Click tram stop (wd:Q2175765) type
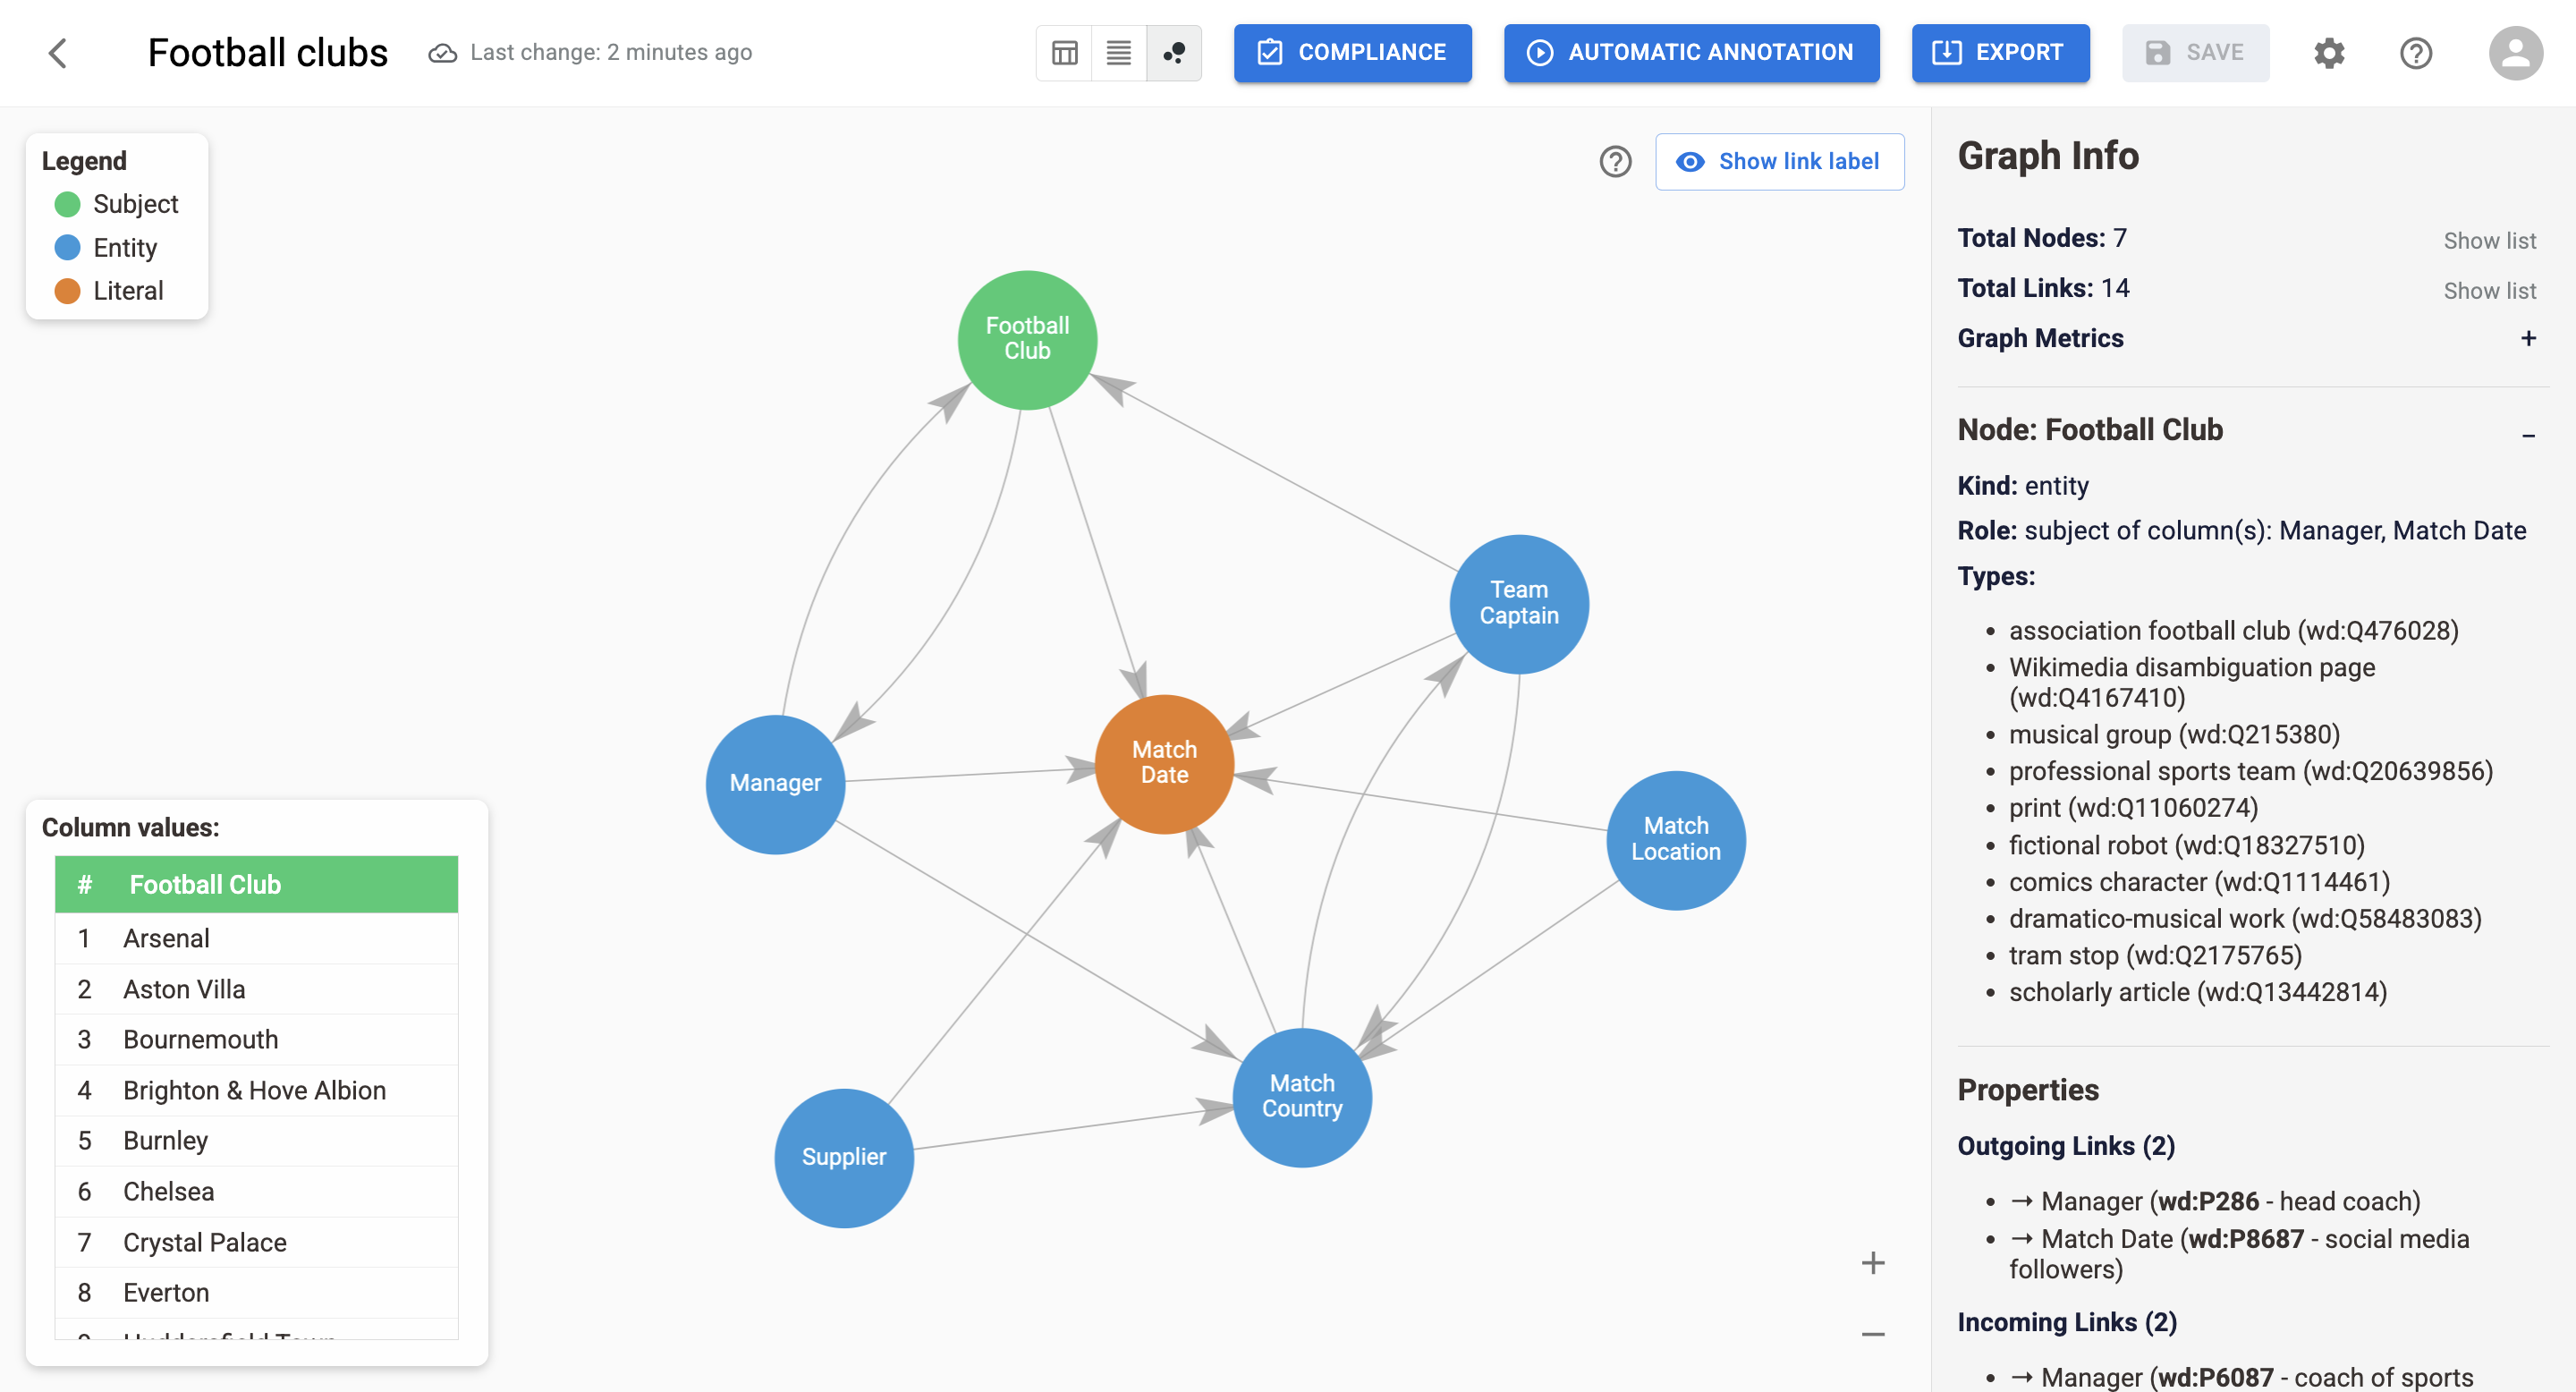This screenshot has height=1392, width=2576. (x=2155, y=956)
